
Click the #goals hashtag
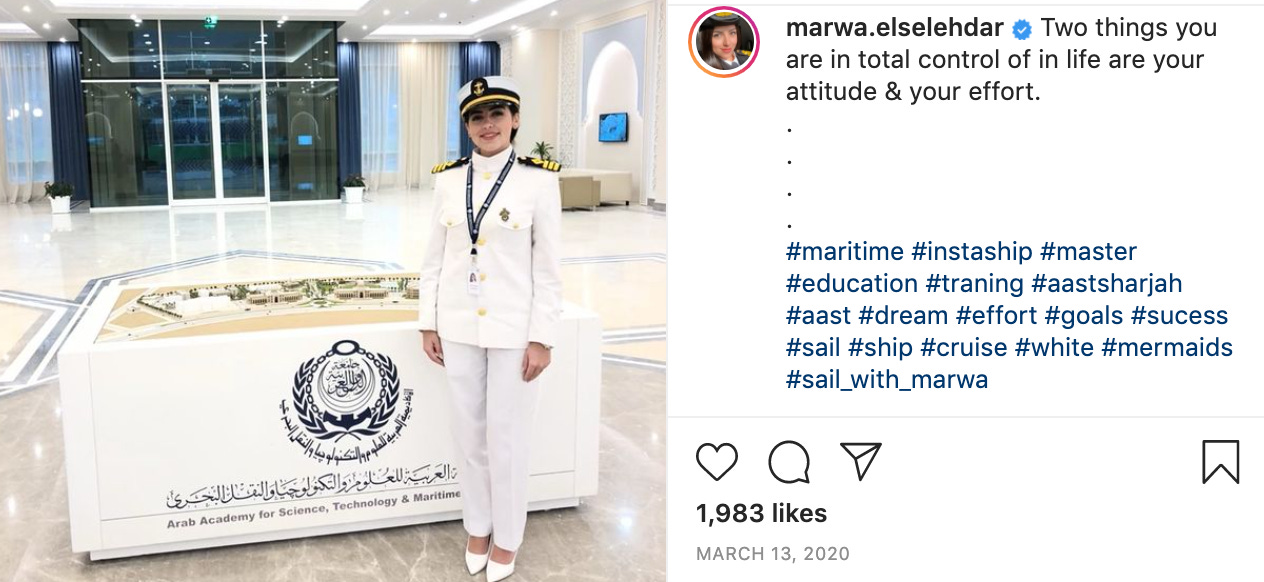[x=1084, y=315]
